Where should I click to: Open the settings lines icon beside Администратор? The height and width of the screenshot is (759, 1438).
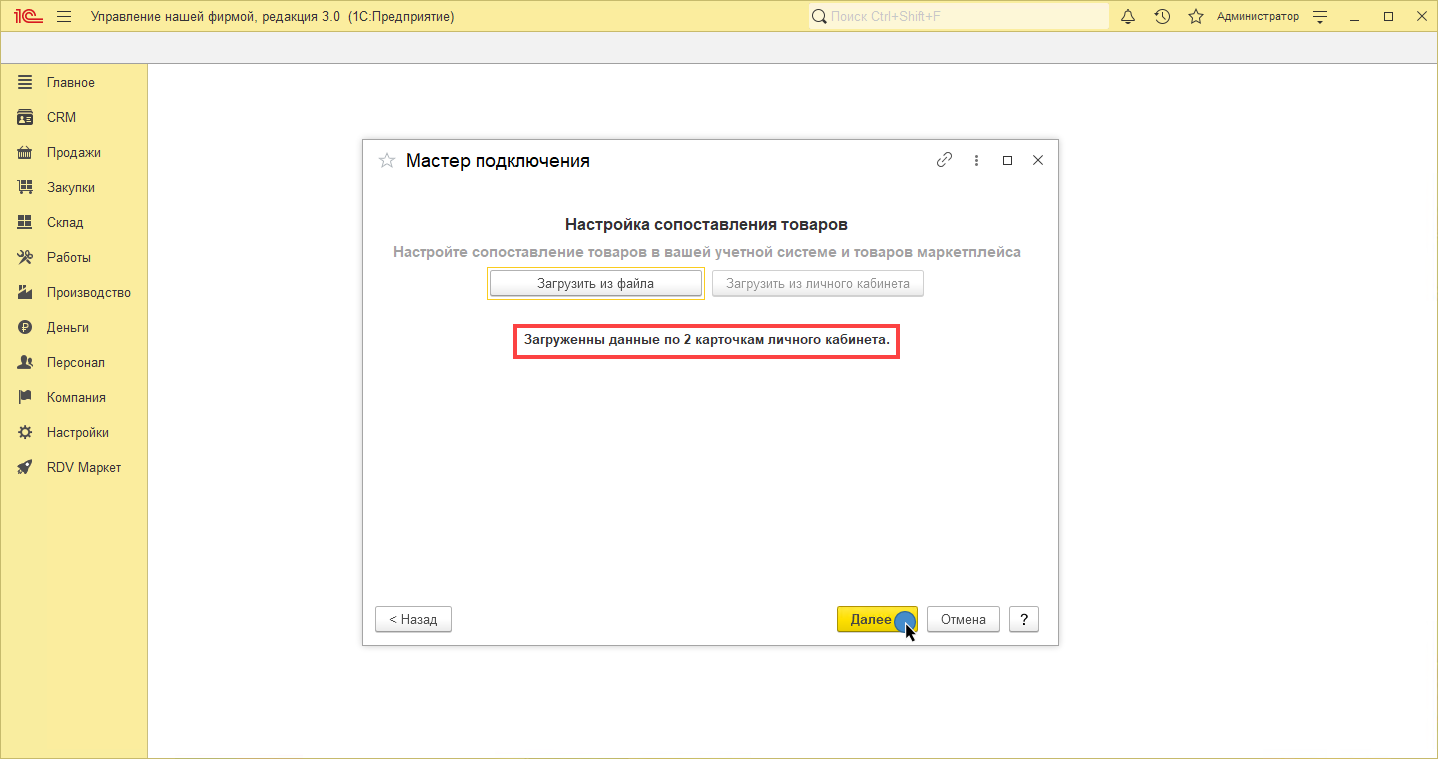point(1320,17)
